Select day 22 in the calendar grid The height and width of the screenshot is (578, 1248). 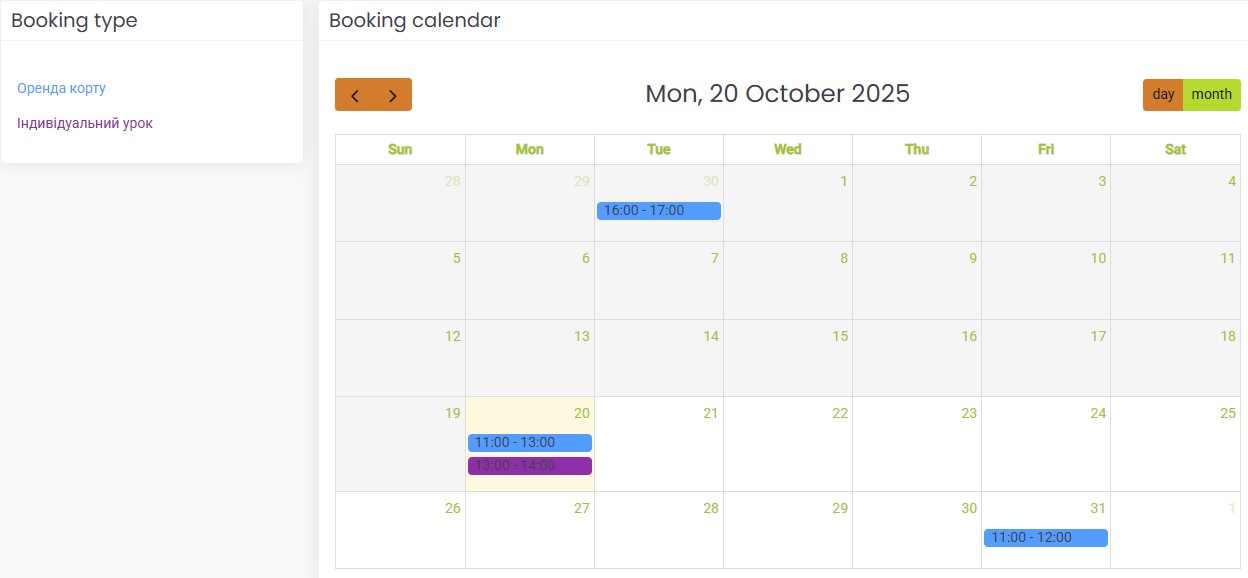[839, 413]
